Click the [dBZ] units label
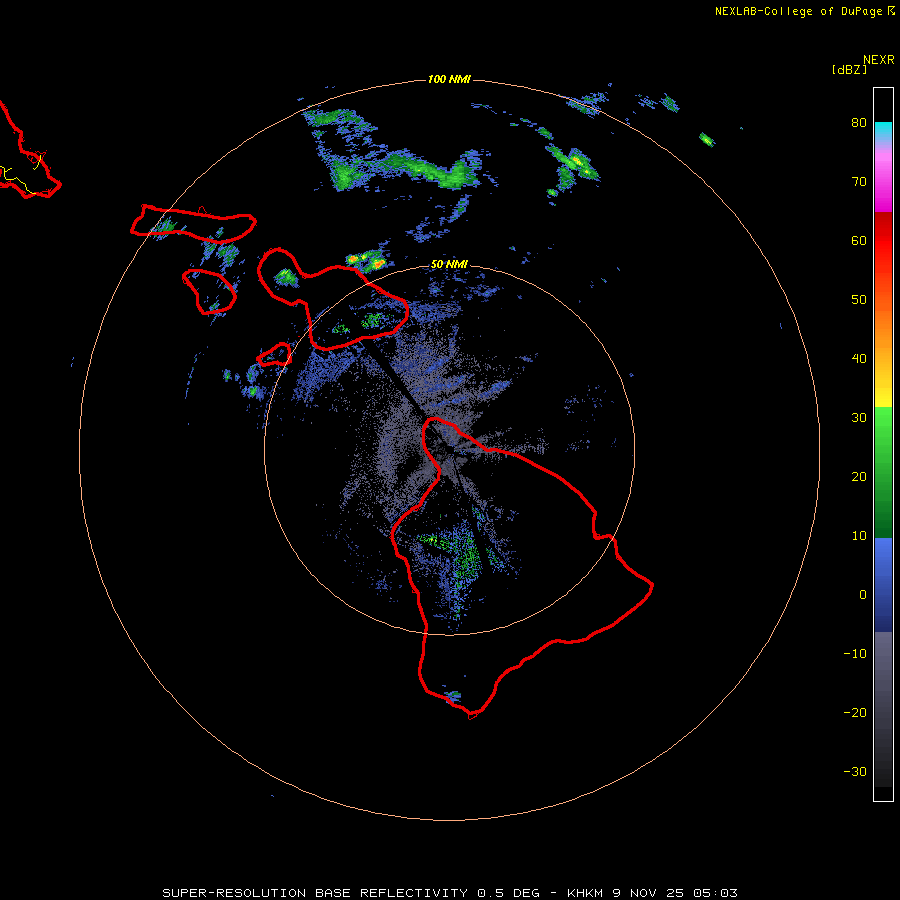The image size is (900, 900). click(849, 70)
